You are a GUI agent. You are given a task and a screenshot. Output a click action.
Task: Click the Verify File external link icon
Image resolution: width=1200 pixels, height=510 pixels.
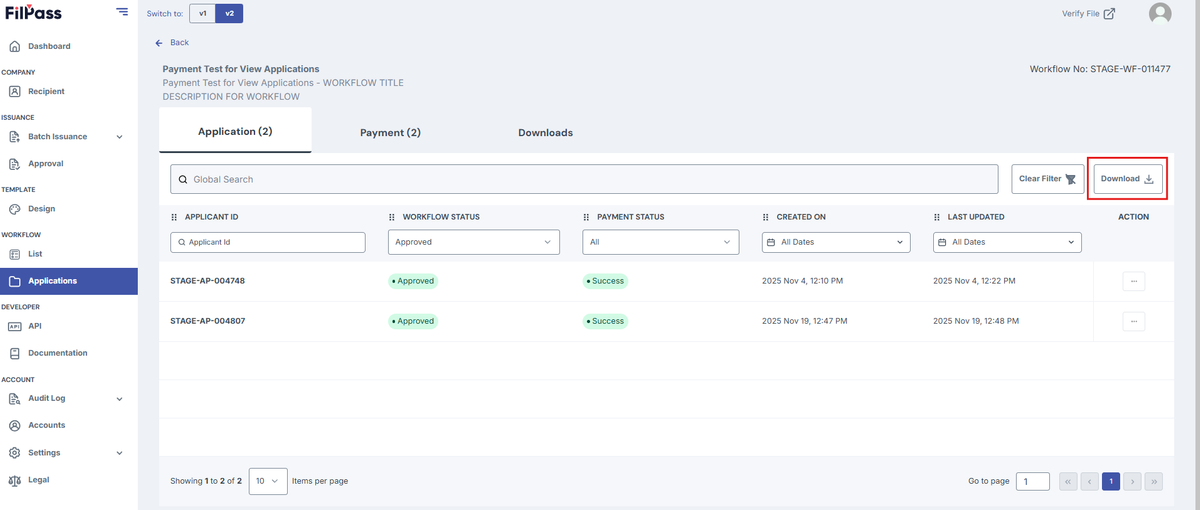coord(1109,13)
